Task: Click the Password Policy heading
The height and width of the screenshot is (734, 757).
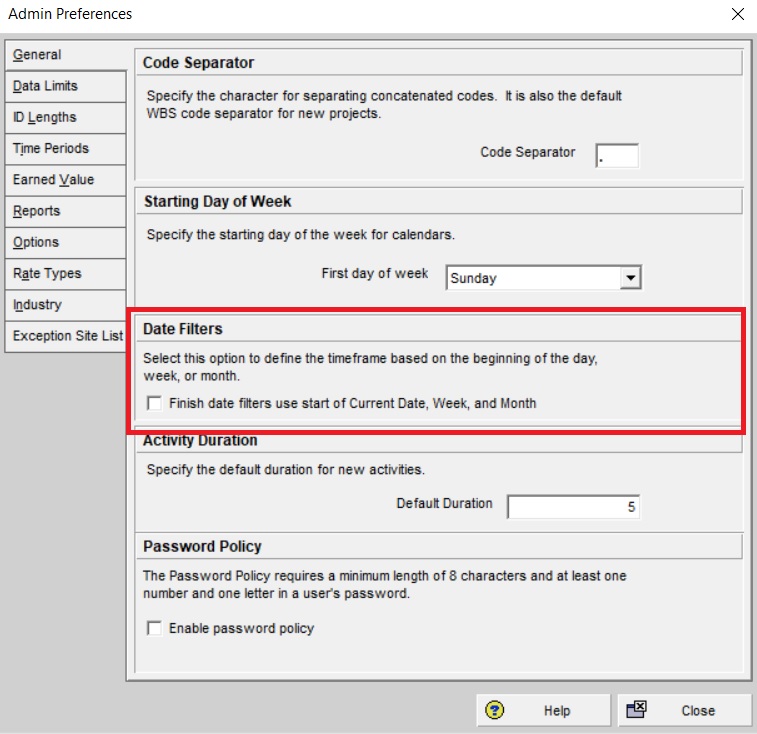Action: click(202, 546)
